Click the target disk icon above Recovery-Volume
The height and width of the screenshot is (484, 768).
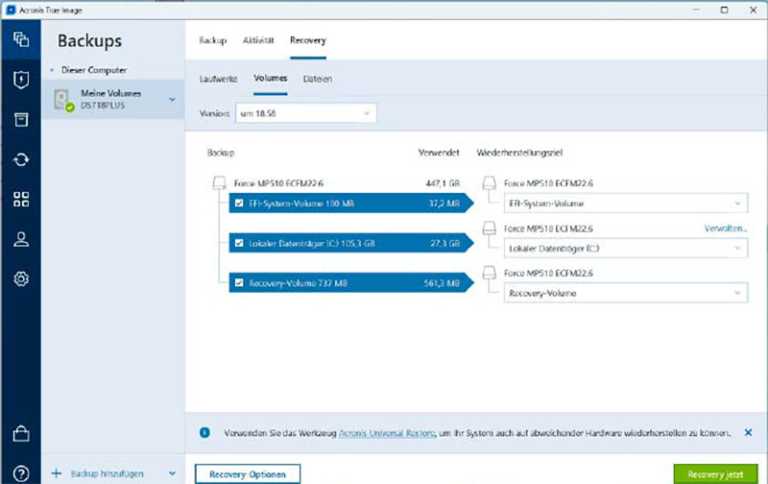(x=489, y=273)
